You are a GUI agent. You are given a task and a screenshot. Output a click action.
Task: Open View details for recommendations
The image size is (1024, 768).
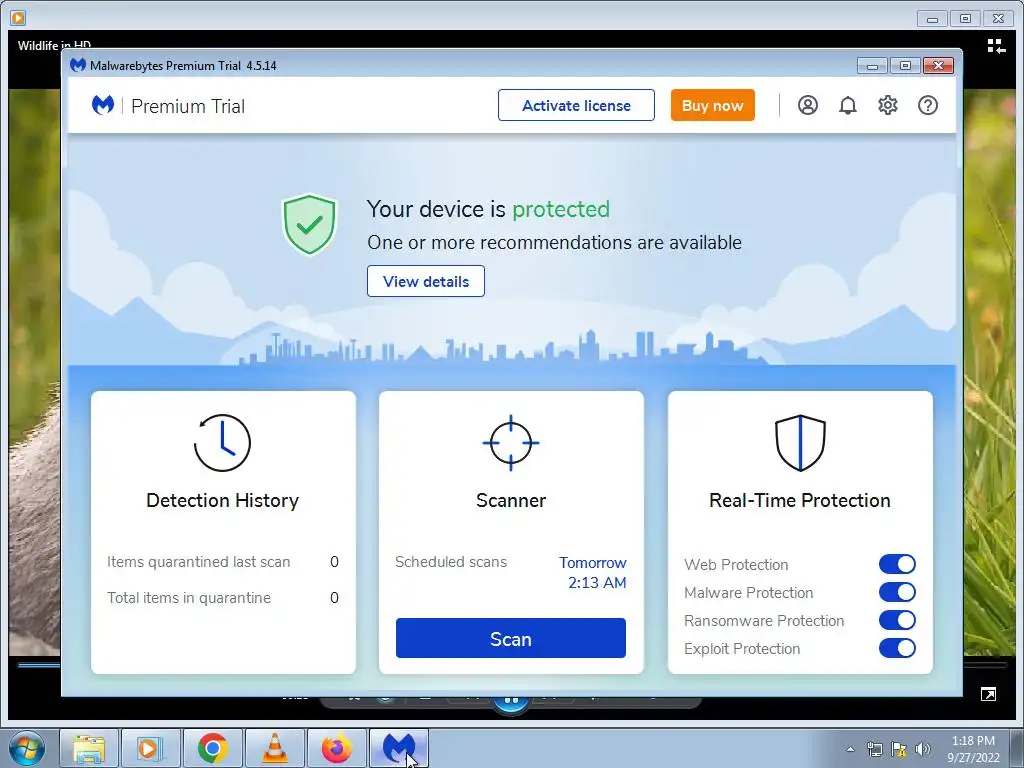(426, 281)
